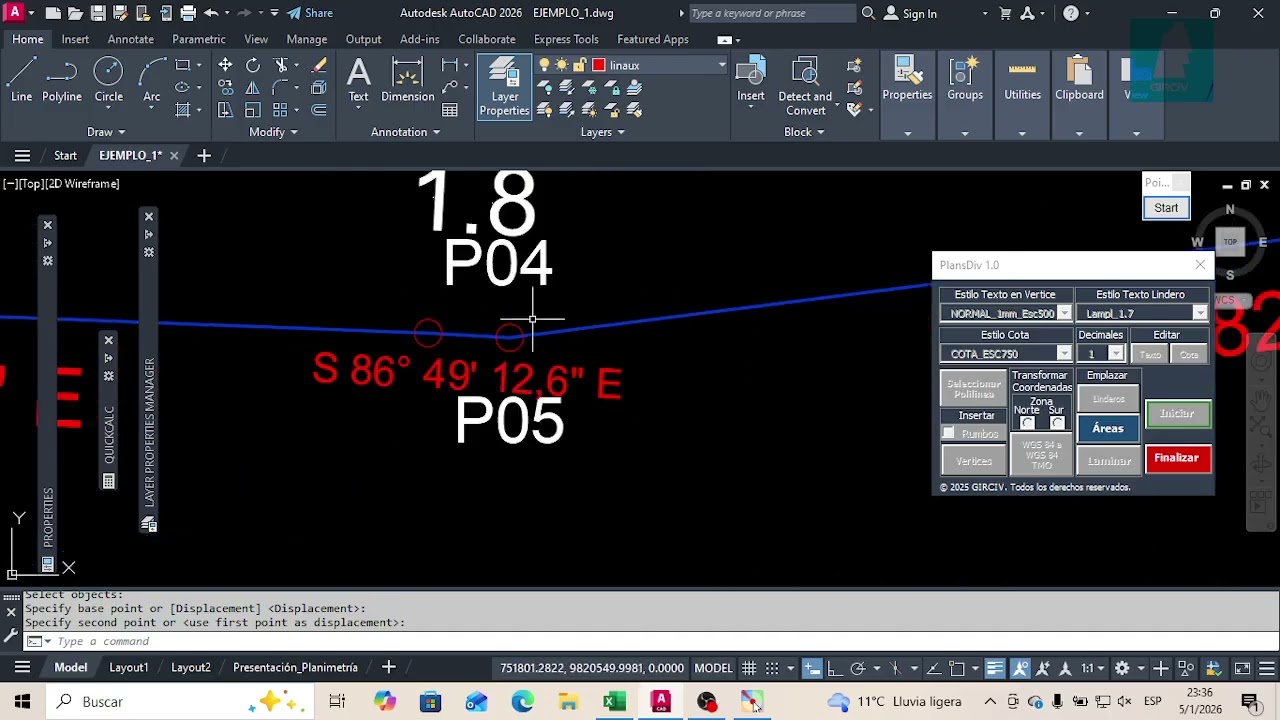Open the Estilo Texto en Vertice dropdown
The height and width of the screenshot is (720, 1280).
click(x=1064, y=313)
